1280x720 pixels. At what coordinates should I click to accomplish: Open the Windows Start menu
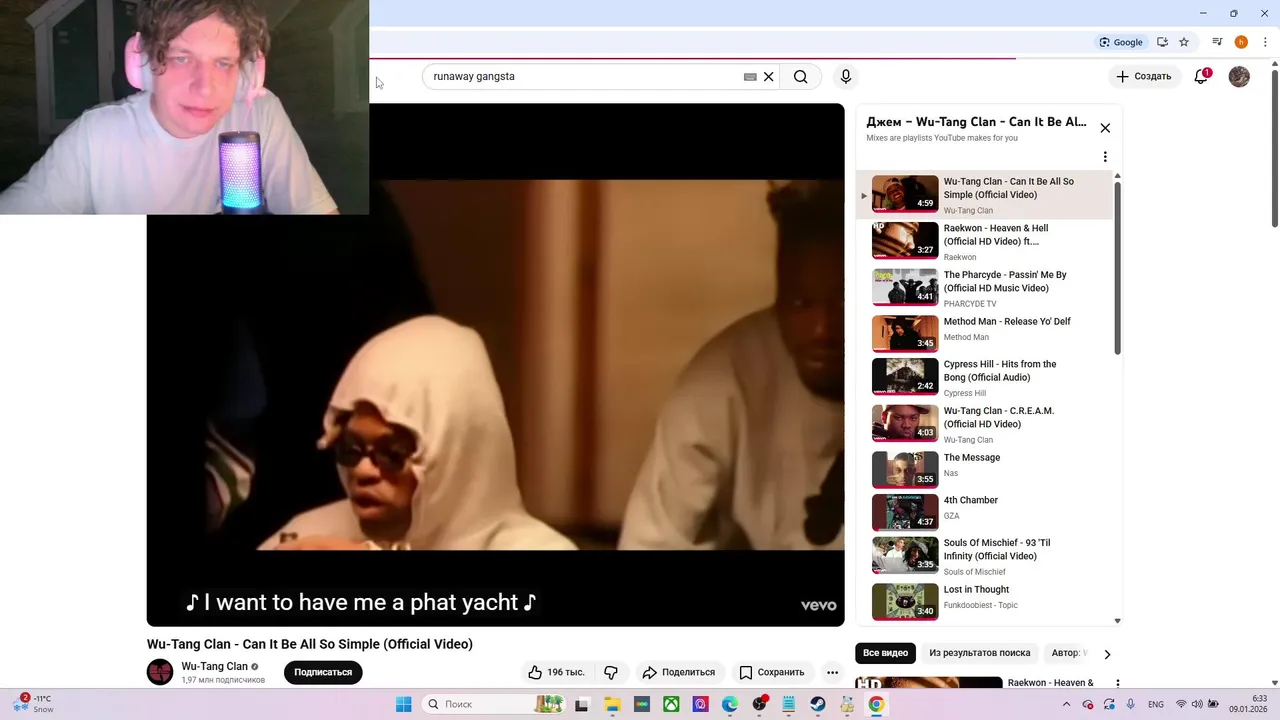click(x=403, y=704)
